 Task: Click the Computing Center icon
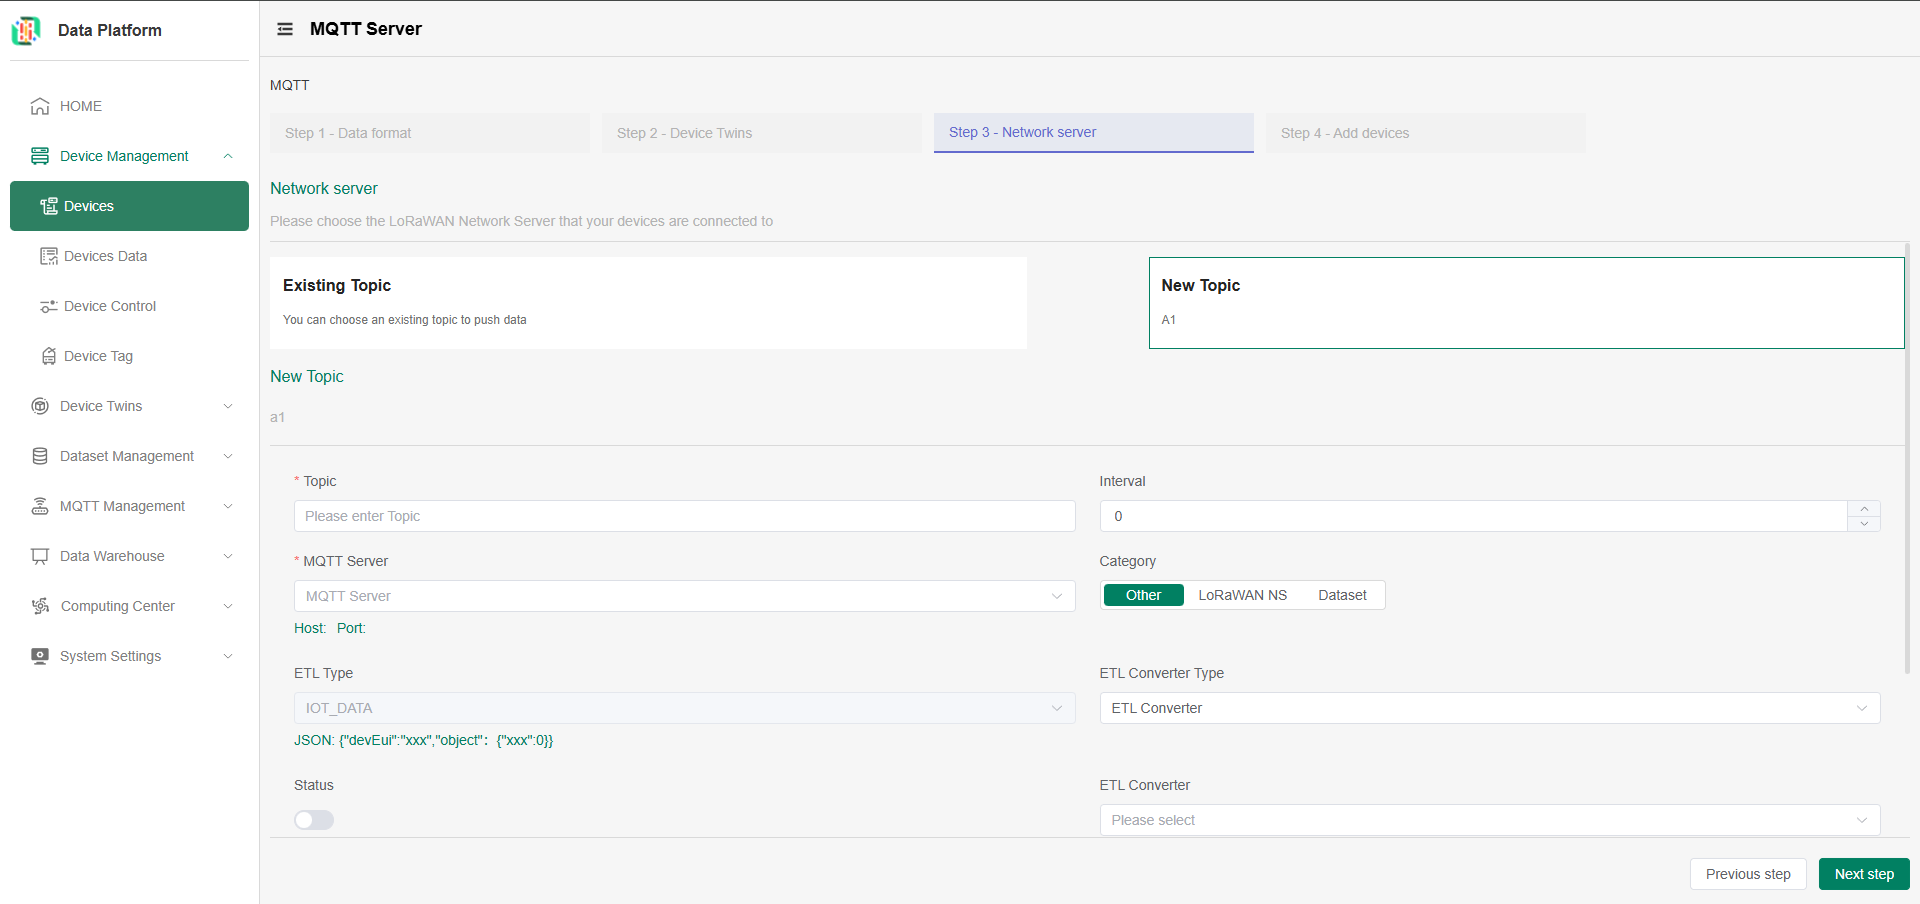tap(40, 606)
